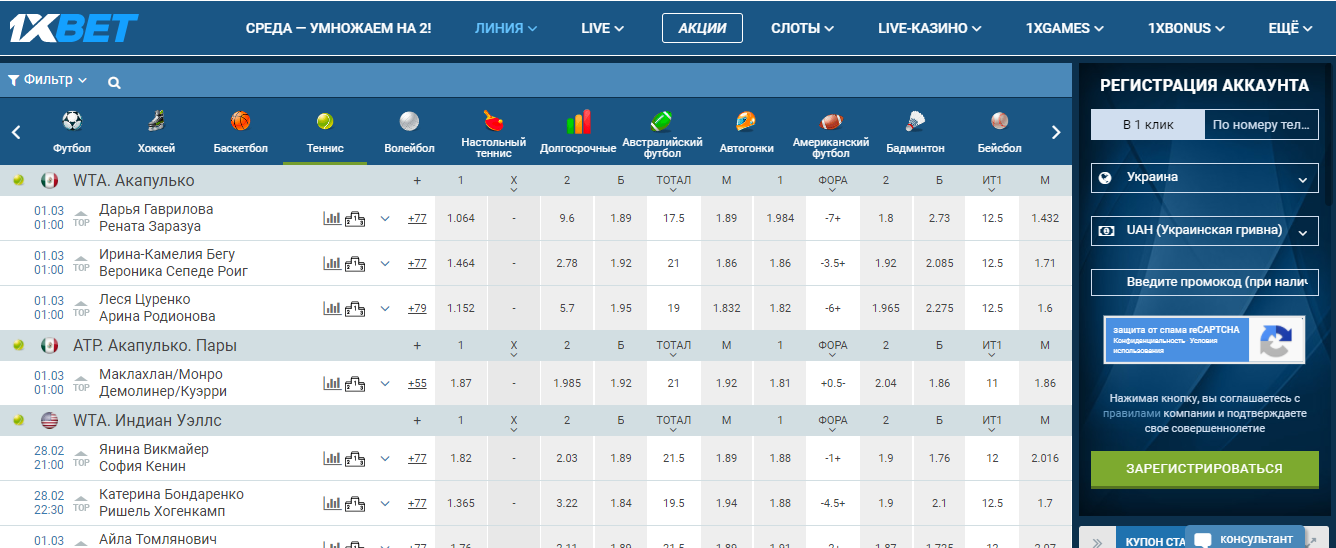Open the СЛОТЫ menu

[803, 28]
